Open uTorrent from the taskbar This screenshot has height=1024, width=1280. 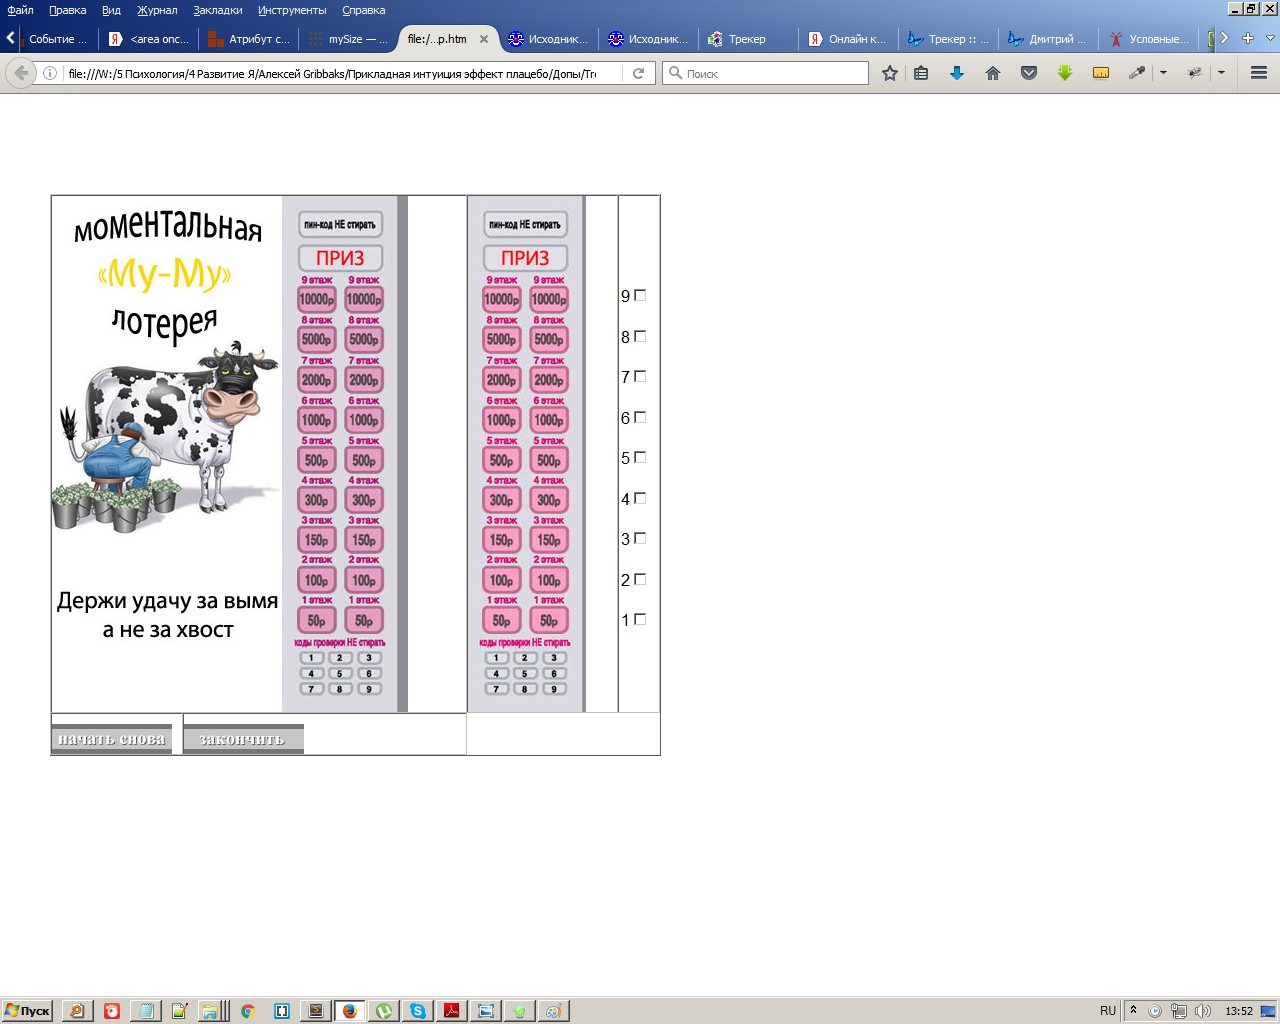click(384, 1011)
